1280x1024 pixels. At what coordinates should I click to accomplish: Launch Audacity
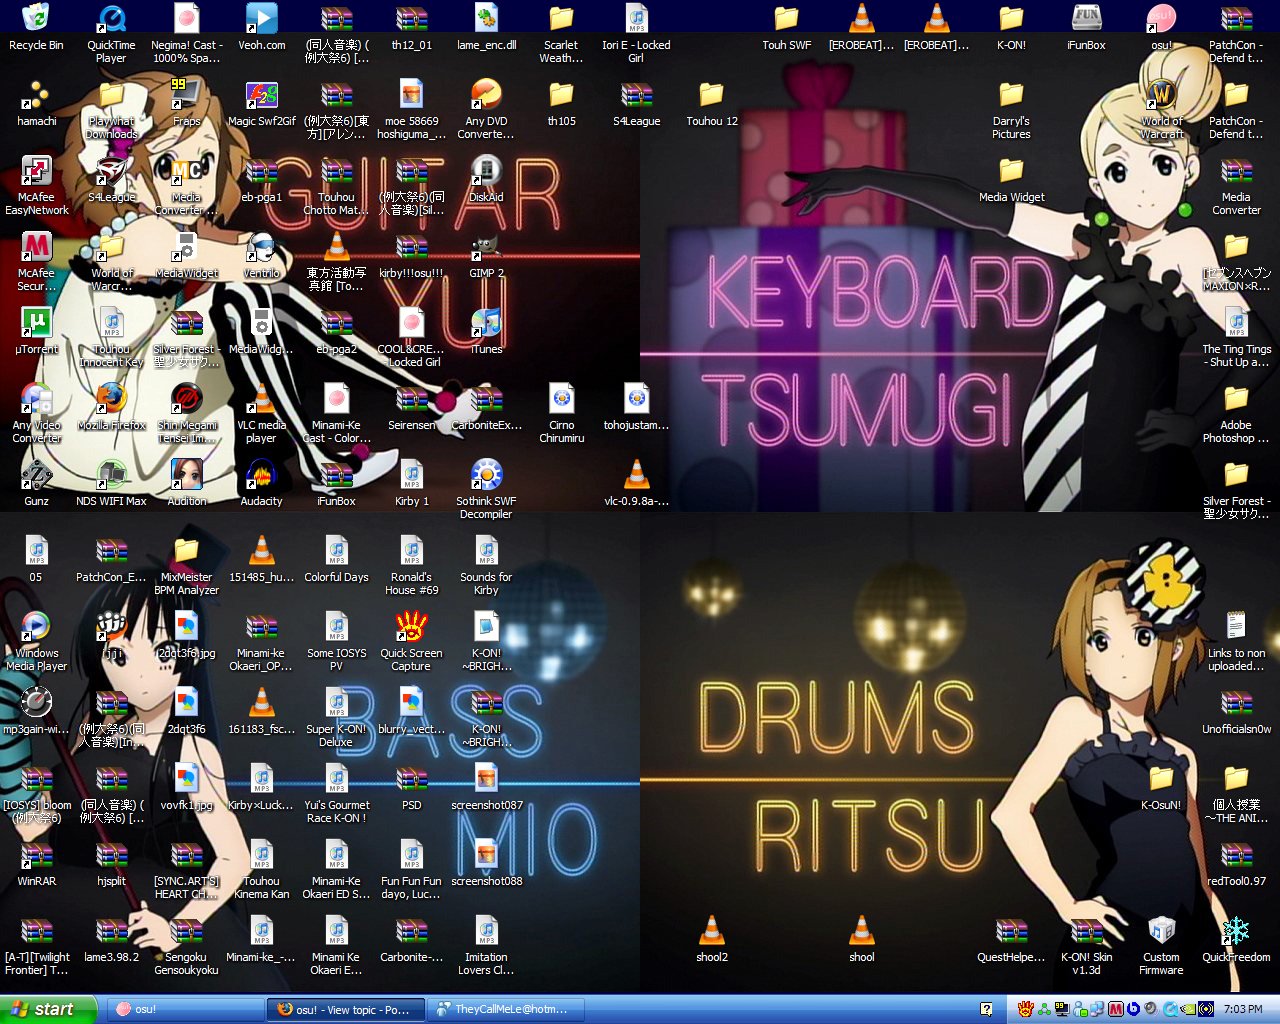pos(261,484)
